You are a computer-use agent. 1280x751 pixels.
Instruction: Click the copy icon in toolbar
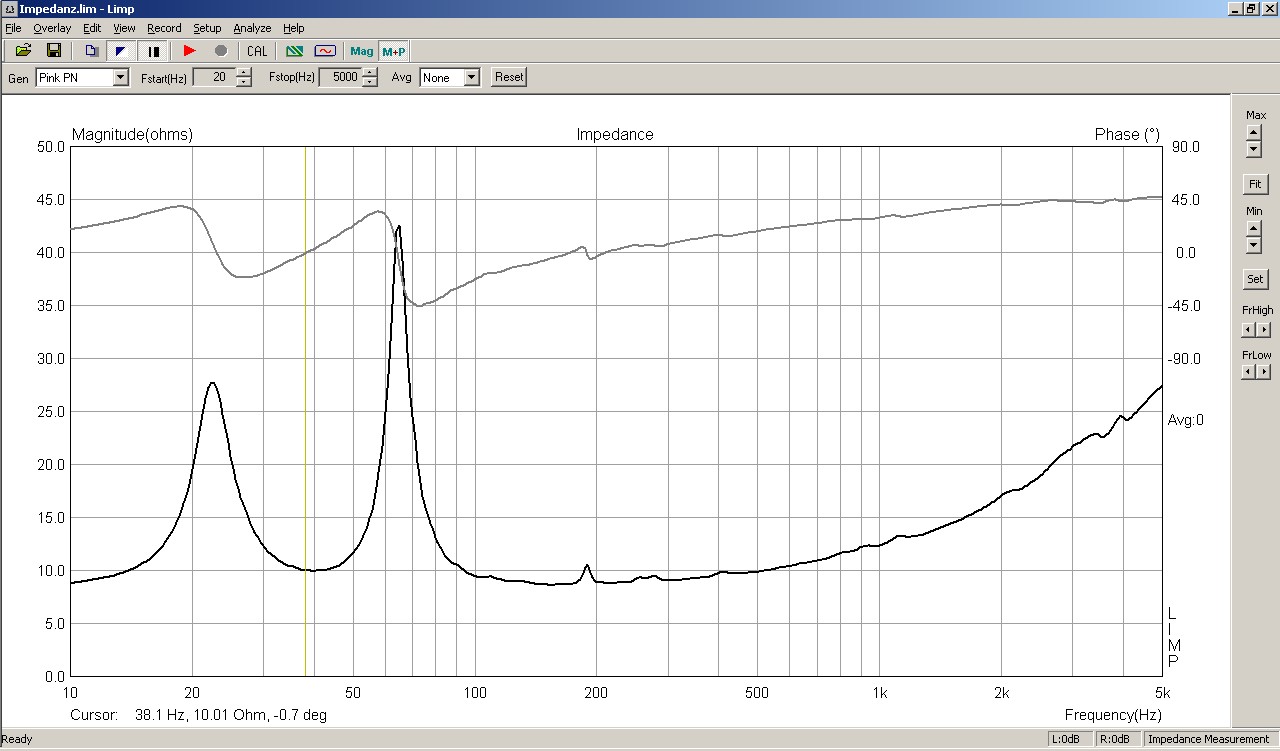coord(91,51)
